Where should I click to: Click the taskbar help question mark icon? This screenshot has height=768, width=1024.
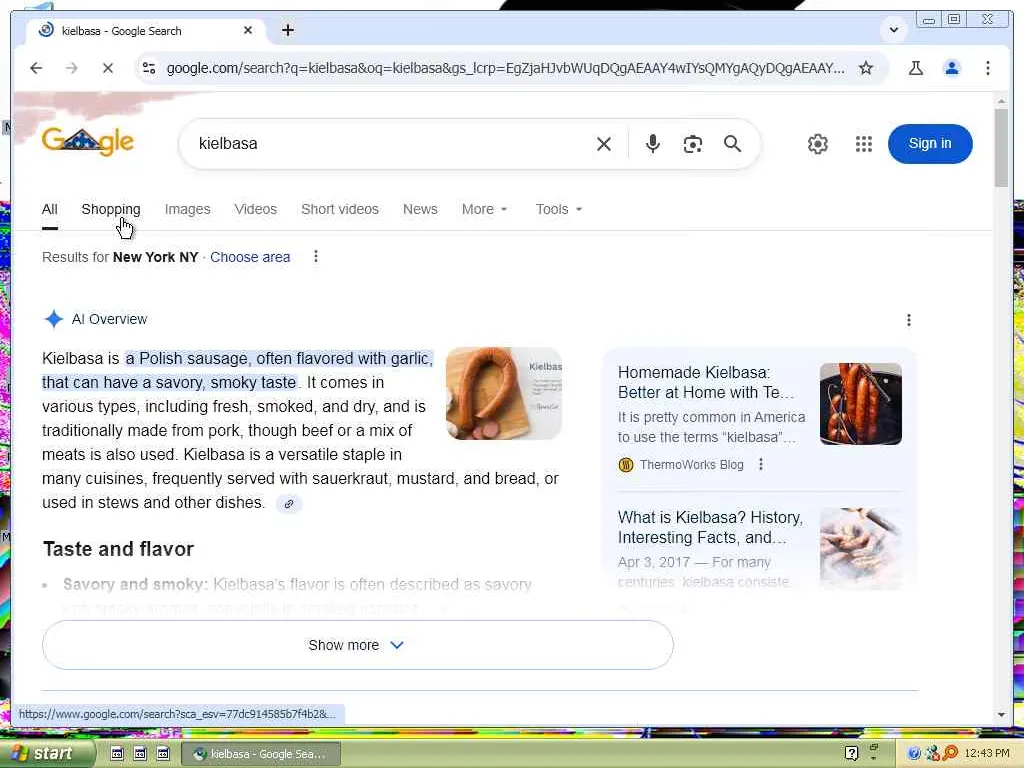coord(851,754)
